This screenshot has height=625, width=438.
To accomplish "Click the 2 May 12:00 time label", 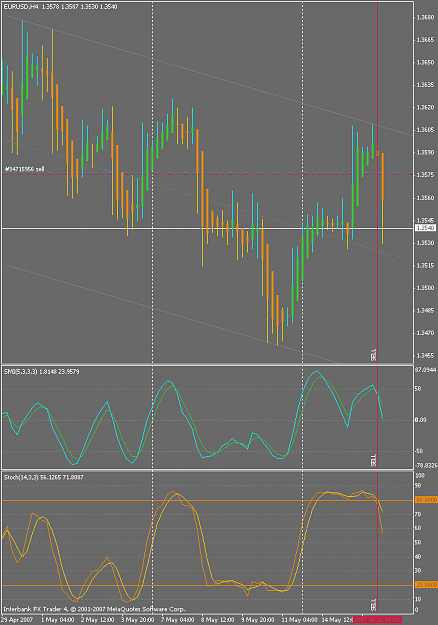I will 97,620.
